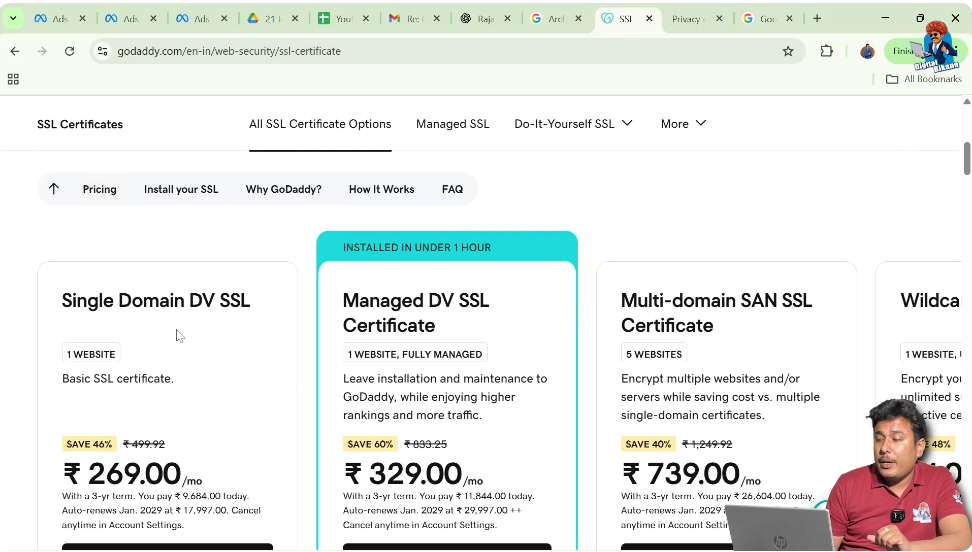Jump to the FAQ section
The image size is (972, 552).
tap(453, 189)
